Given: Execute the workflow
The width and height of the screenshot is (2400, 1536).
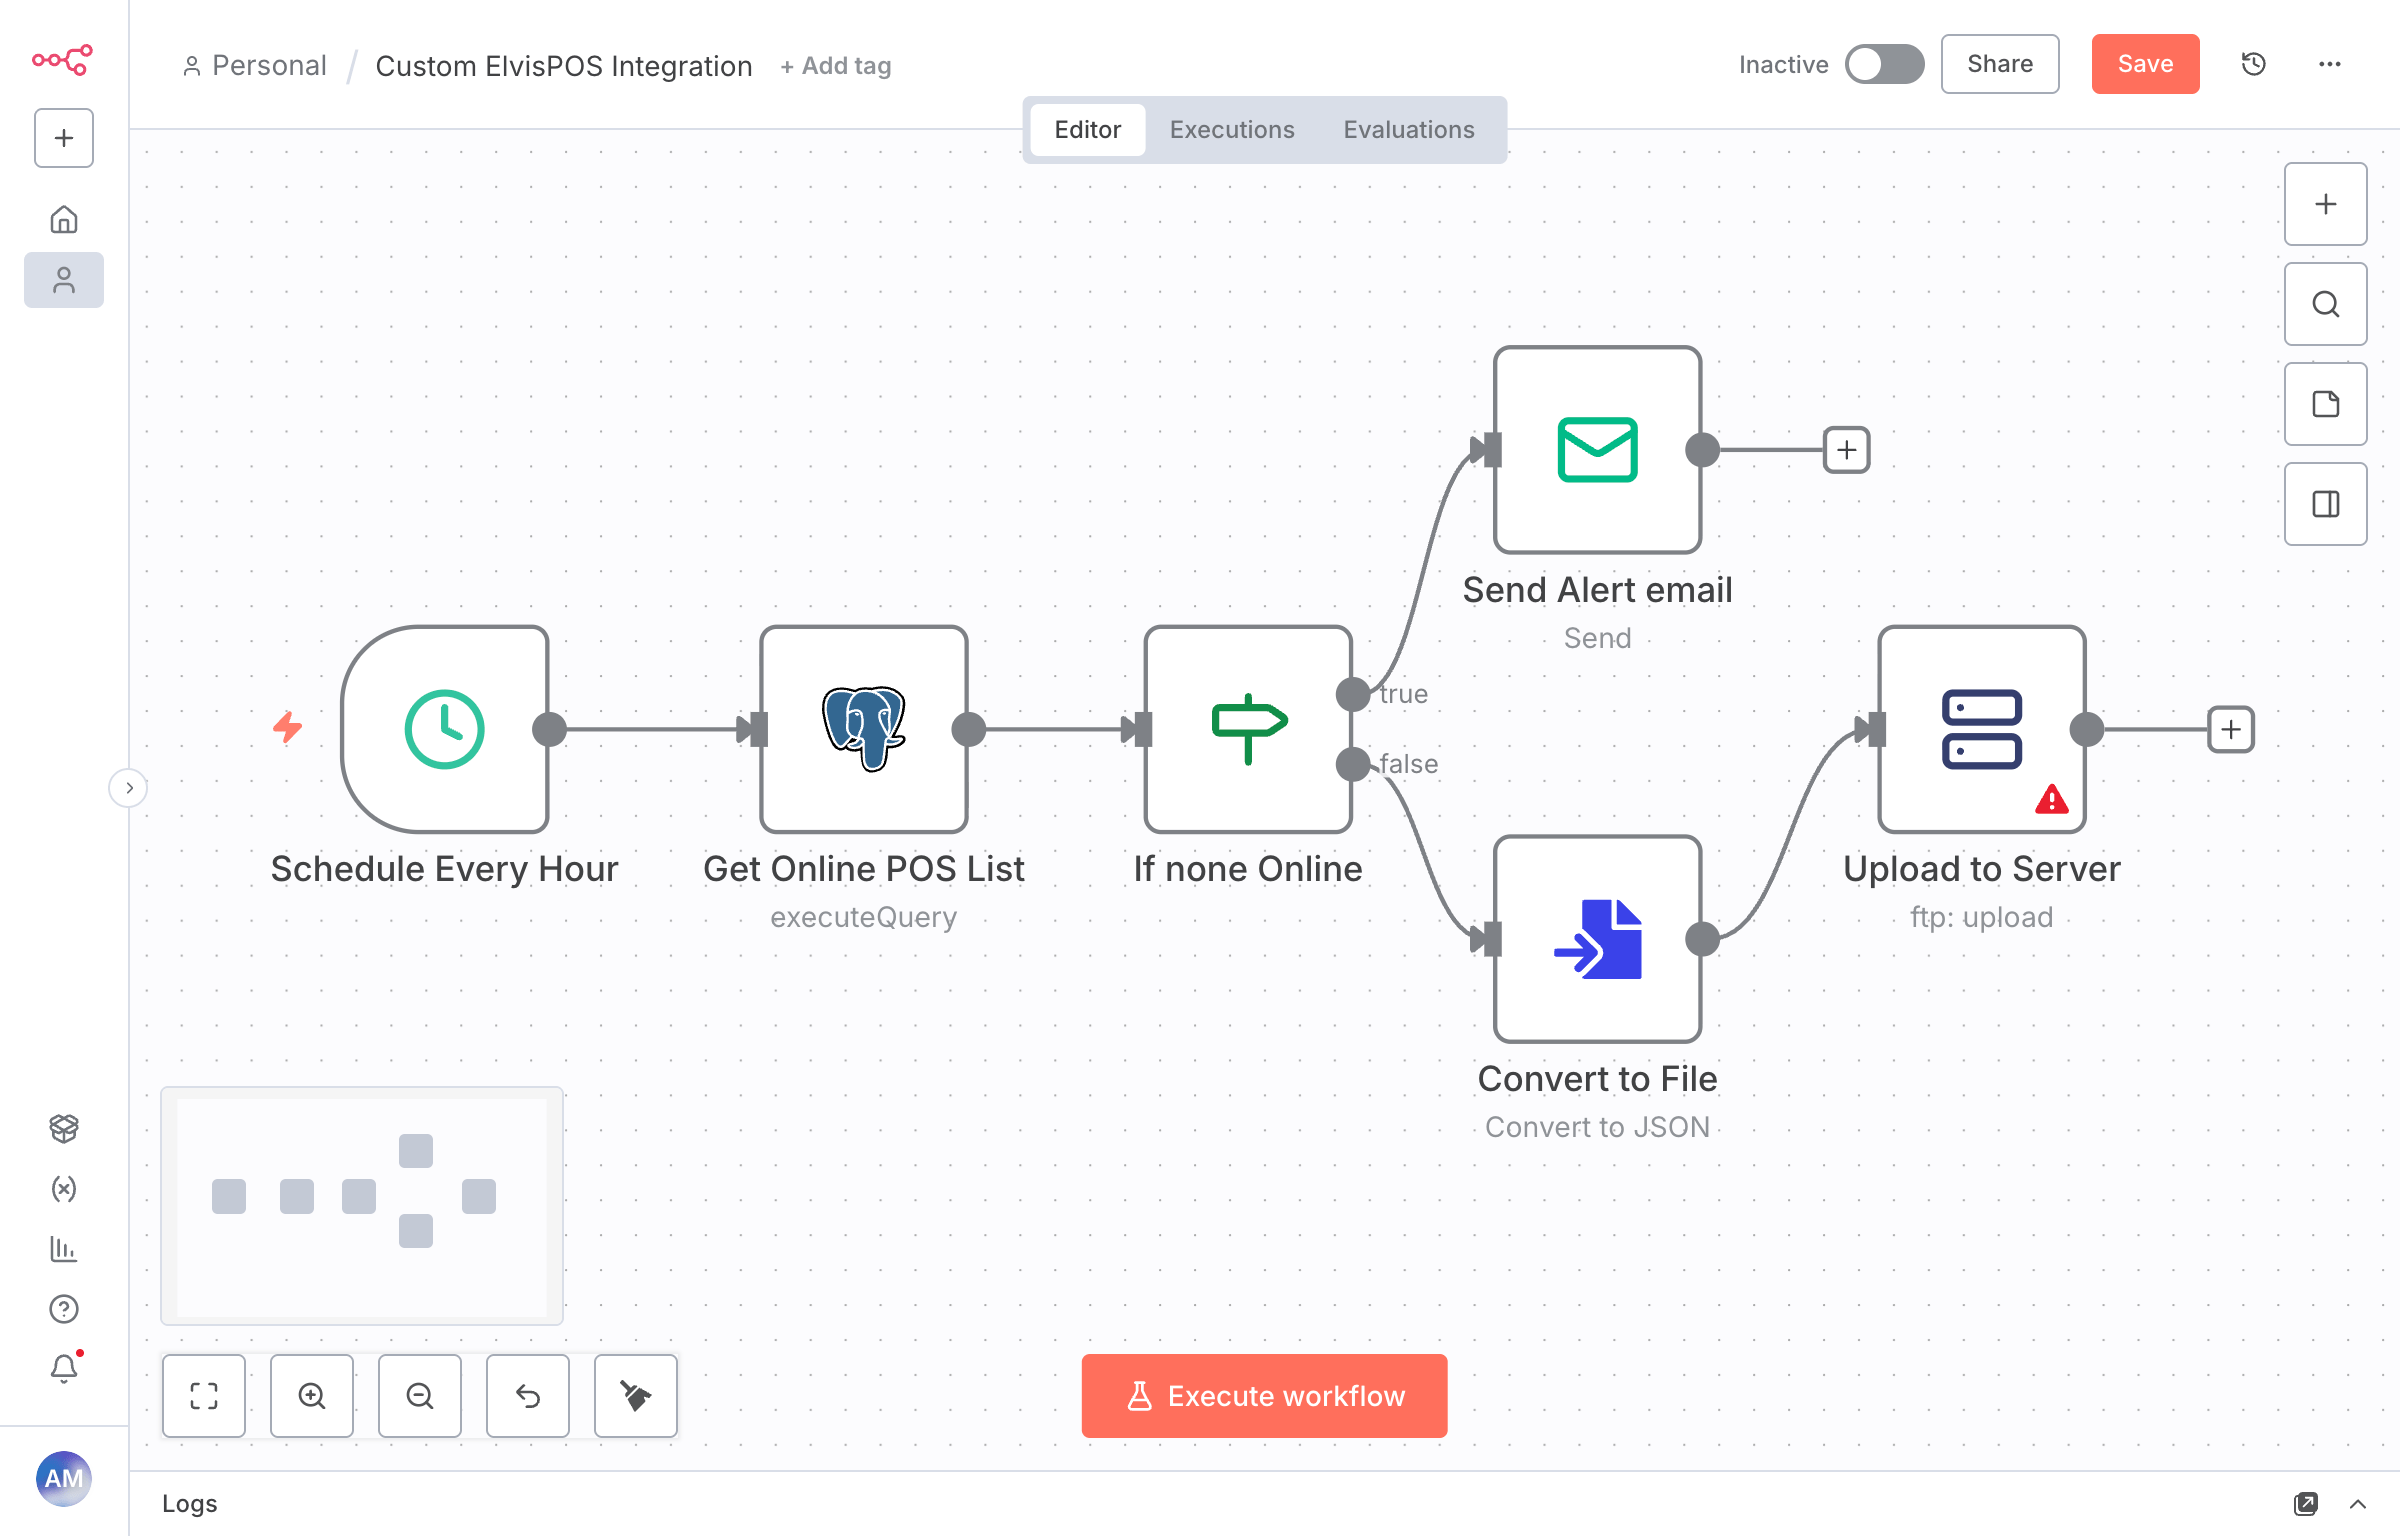Looking at the screenshot, I should click(1263, 1396).
